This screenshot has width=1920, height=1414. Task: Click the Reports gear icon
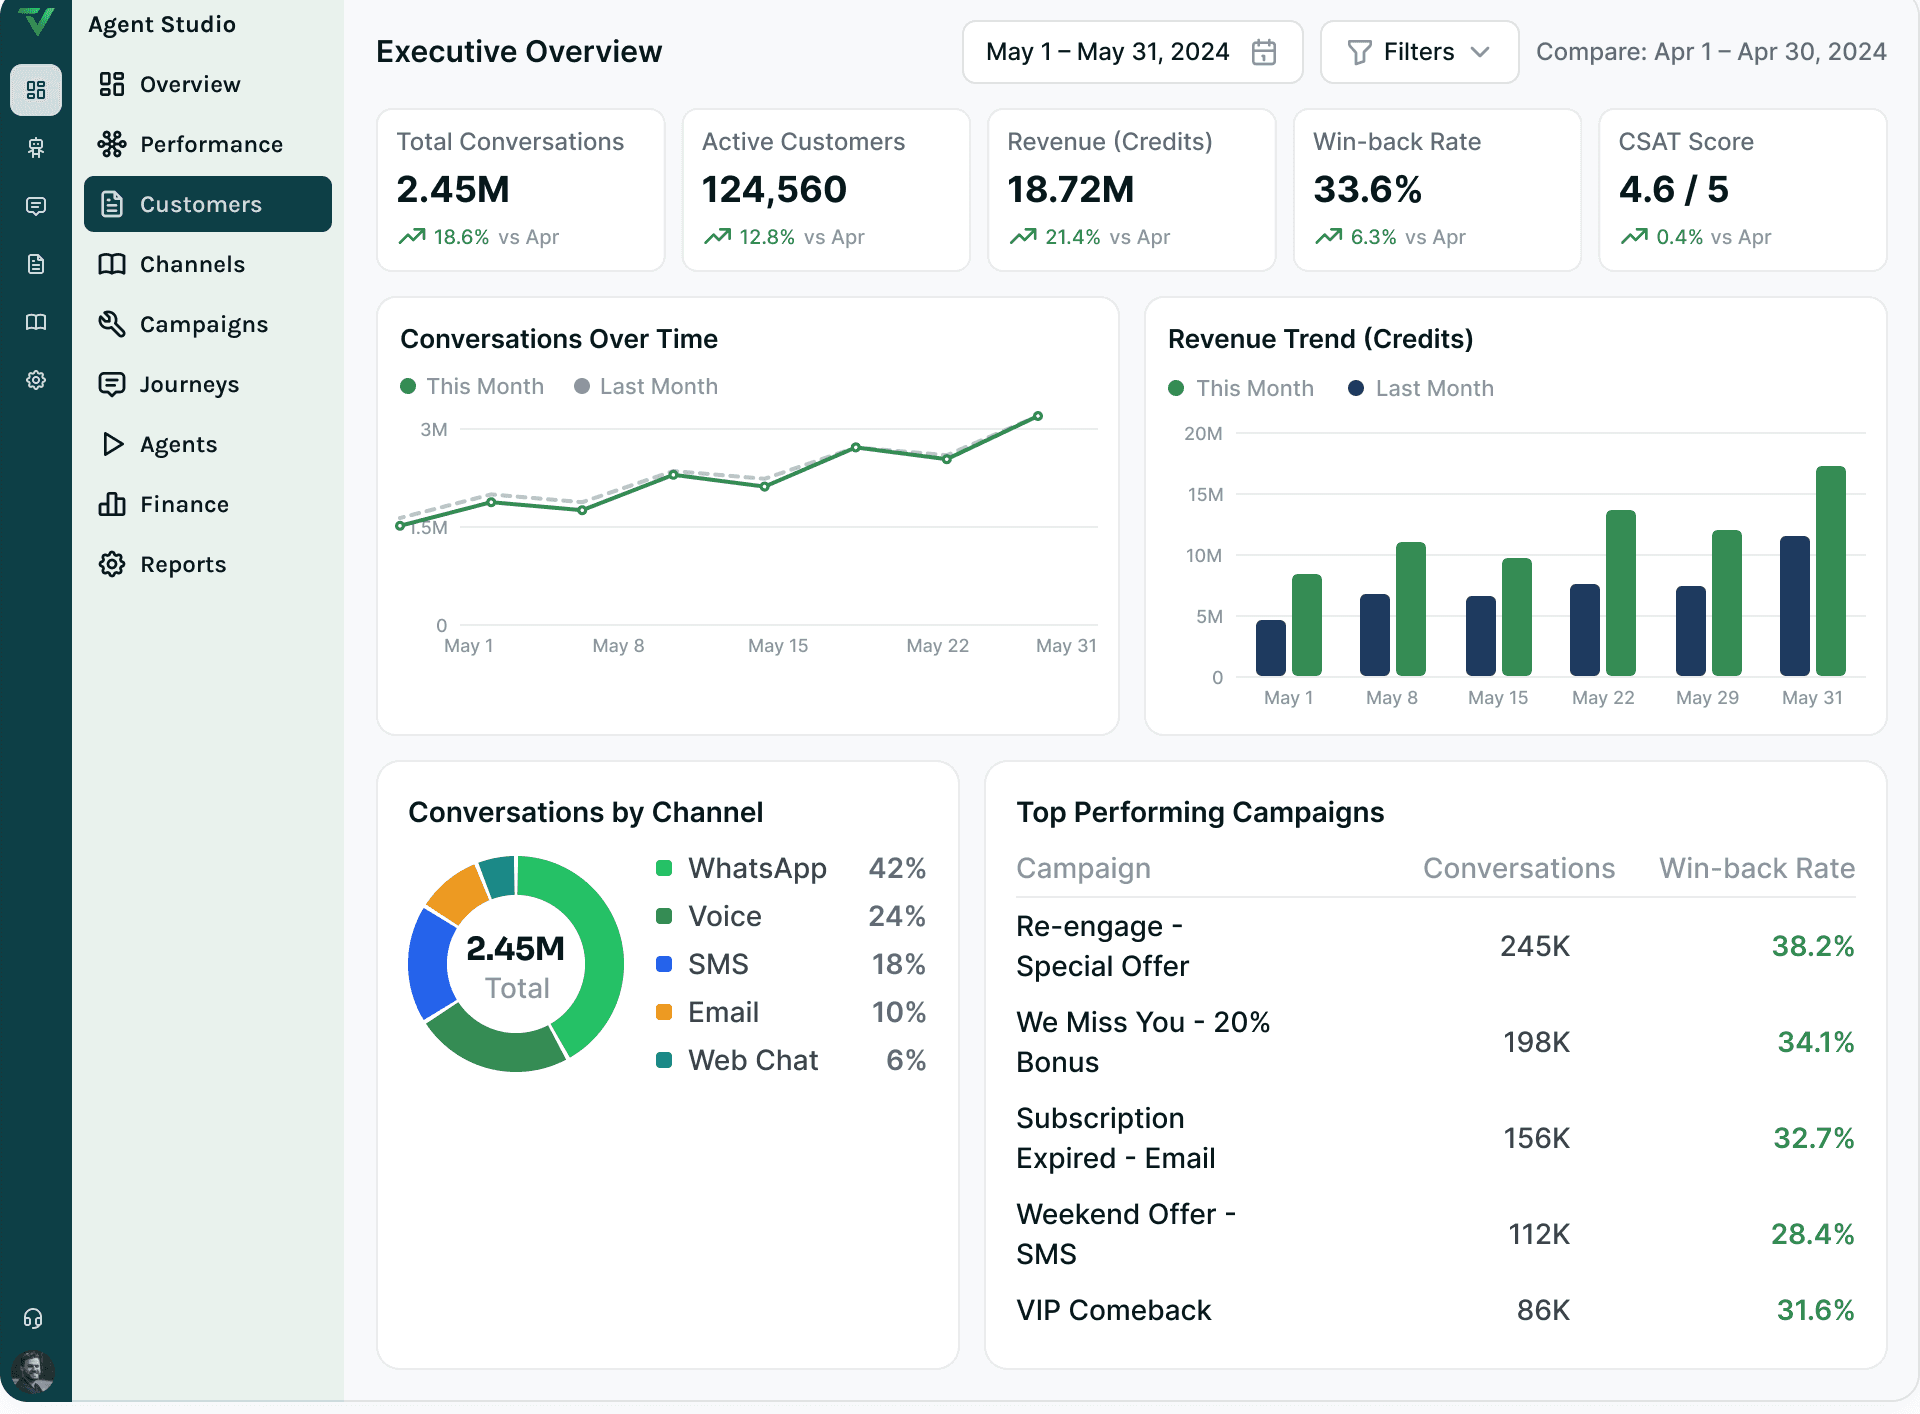[x=112, y=564]
